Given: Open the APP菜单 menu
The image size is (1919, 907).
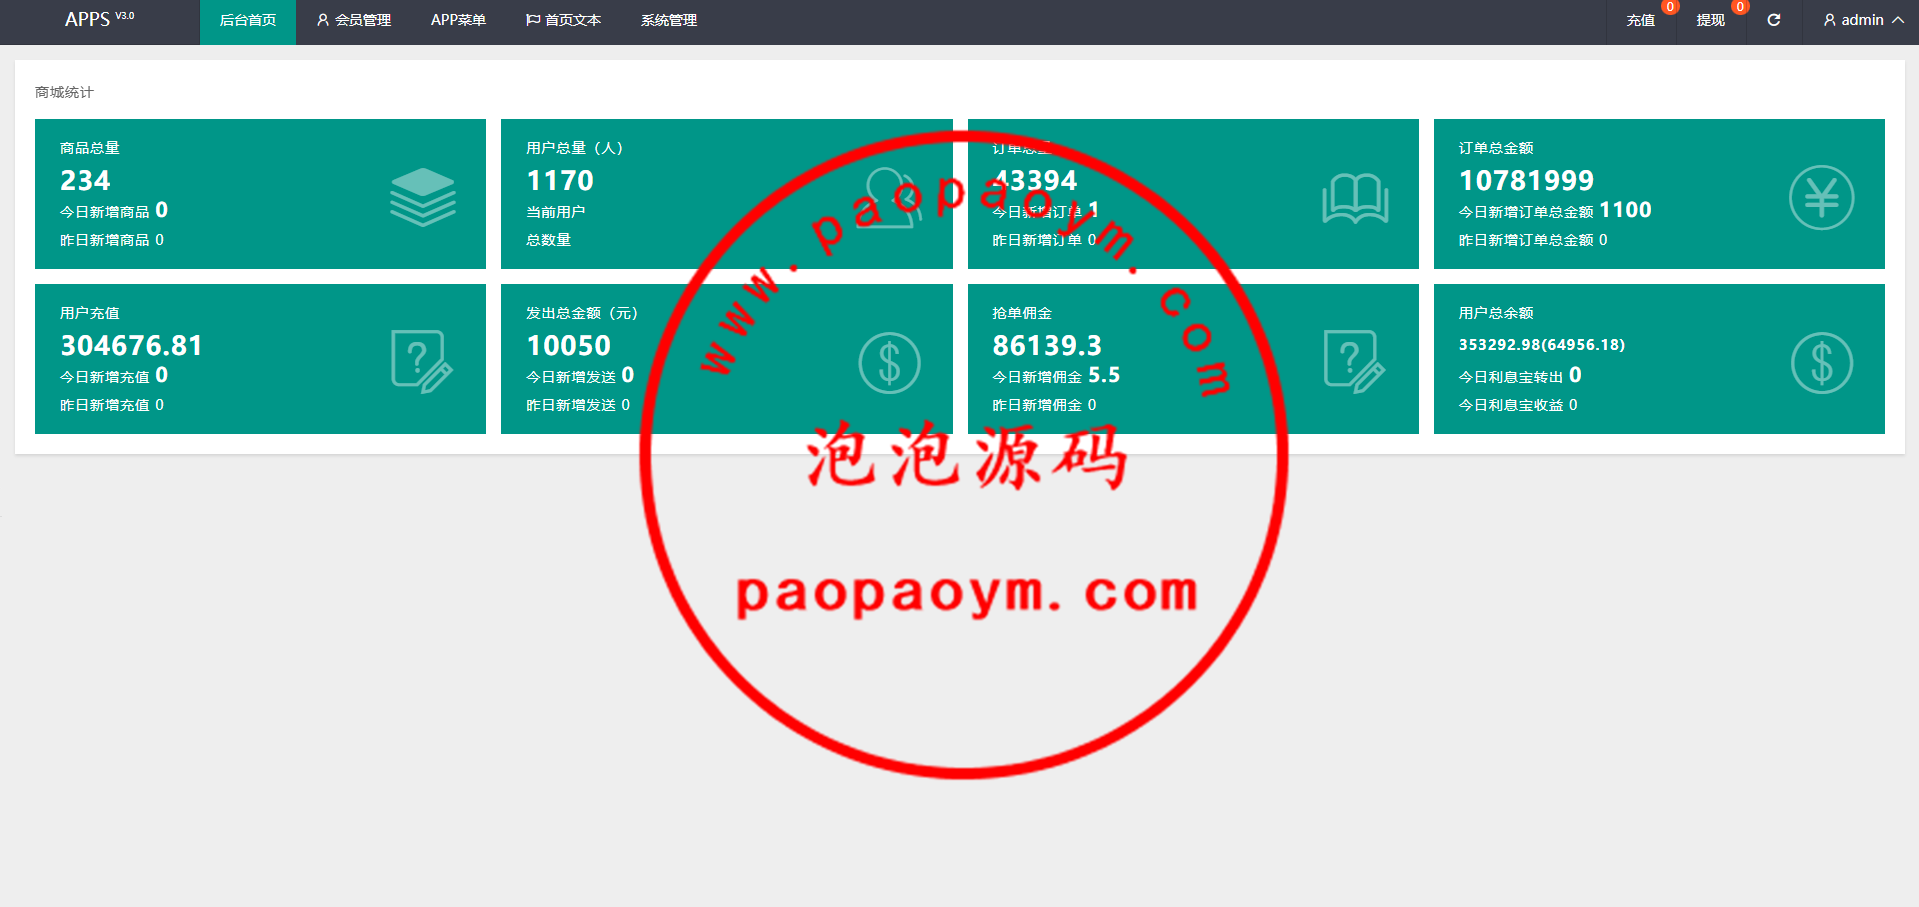Looking at the screenshot, I should click(458, 20).
